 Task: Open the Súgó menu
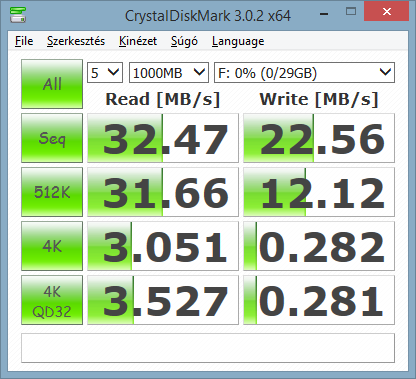pyautogui.click(x=184, y=41)
